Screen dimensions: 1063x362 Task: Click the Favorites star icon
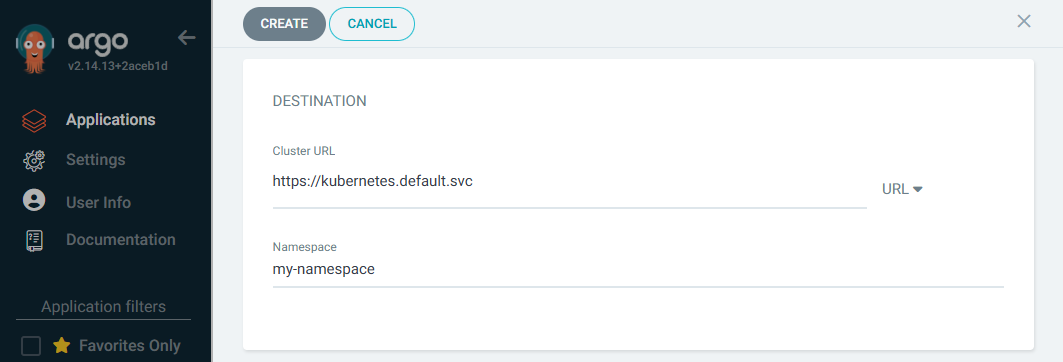point(62,346)
